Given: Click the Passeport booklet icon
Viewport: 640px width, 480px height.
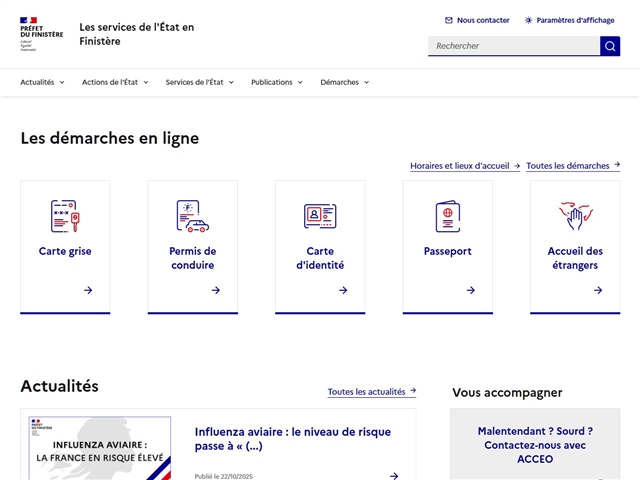Looking at the screenshot, I should (x=448, y=216).
